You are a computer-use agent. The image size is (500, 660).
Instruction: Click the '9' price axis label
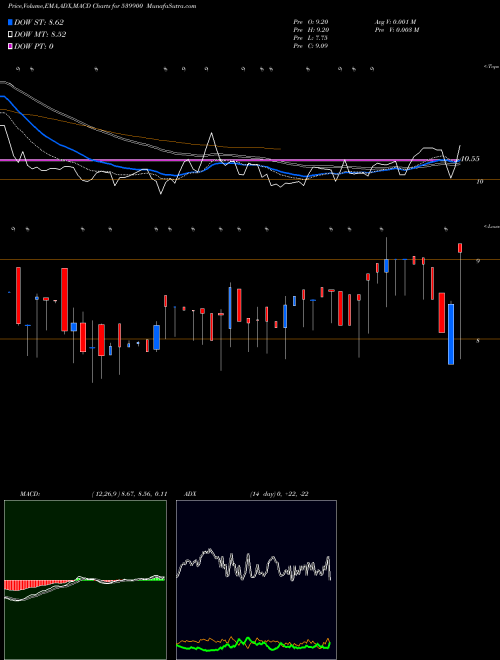tap(478, 261)
